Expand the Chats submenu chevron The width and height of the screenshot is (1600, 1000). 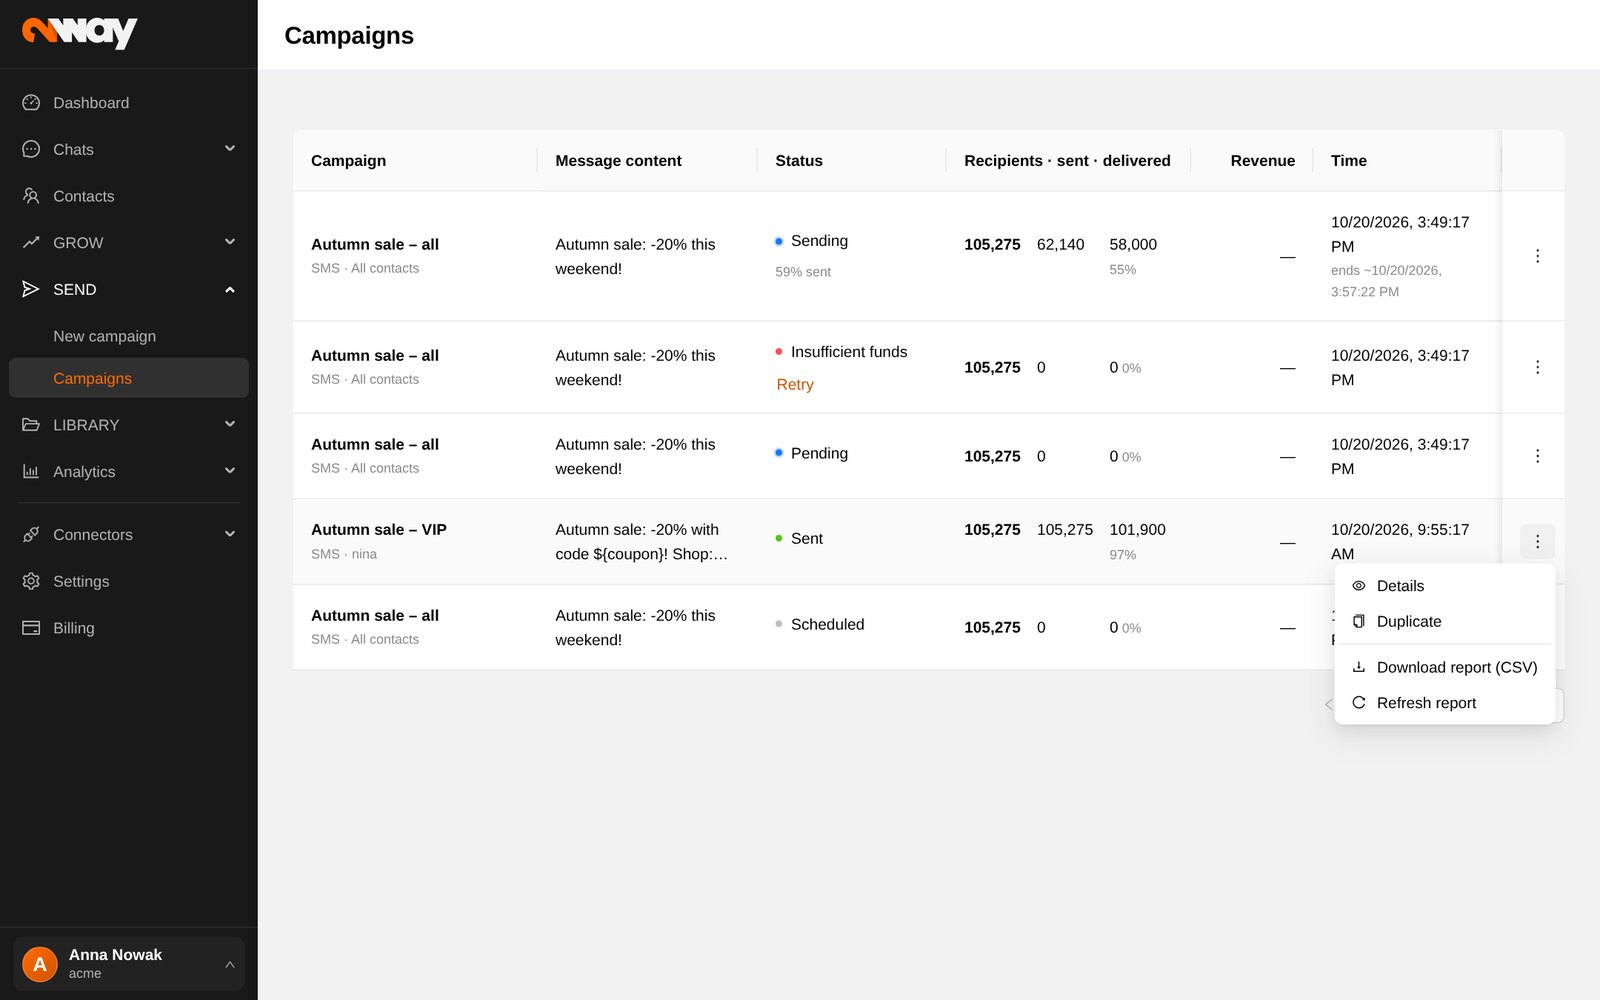(x=230, y=148)
